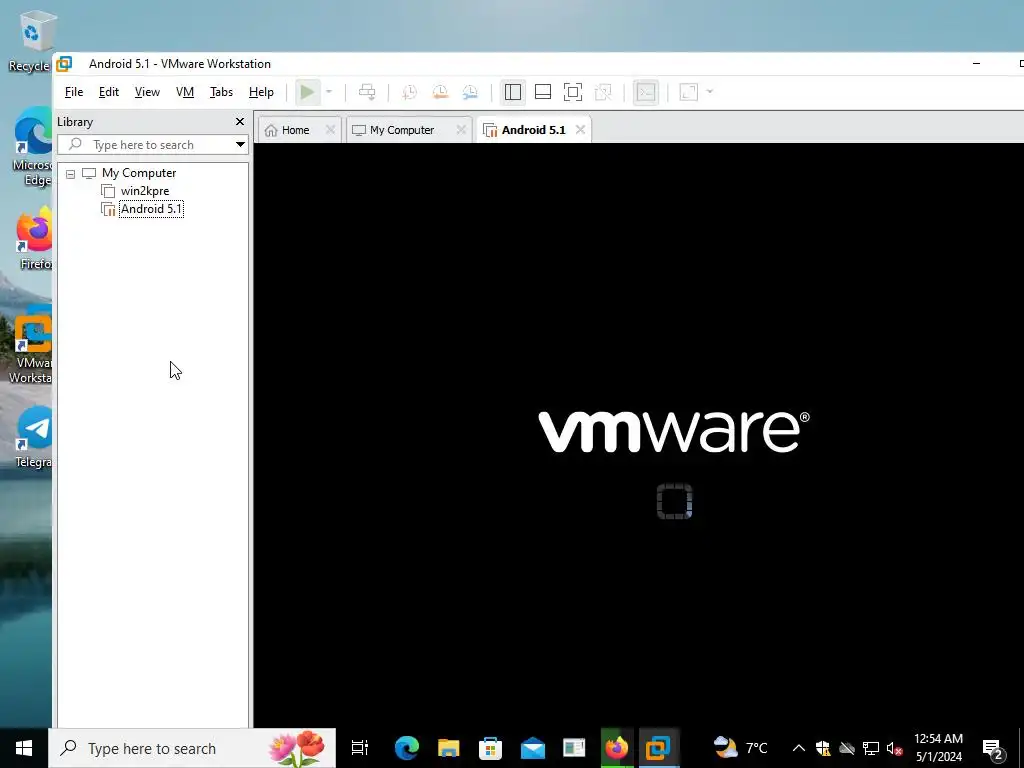
Task: Click the green Power On play button
Action: pyautogui.click(x=307, y=92)
